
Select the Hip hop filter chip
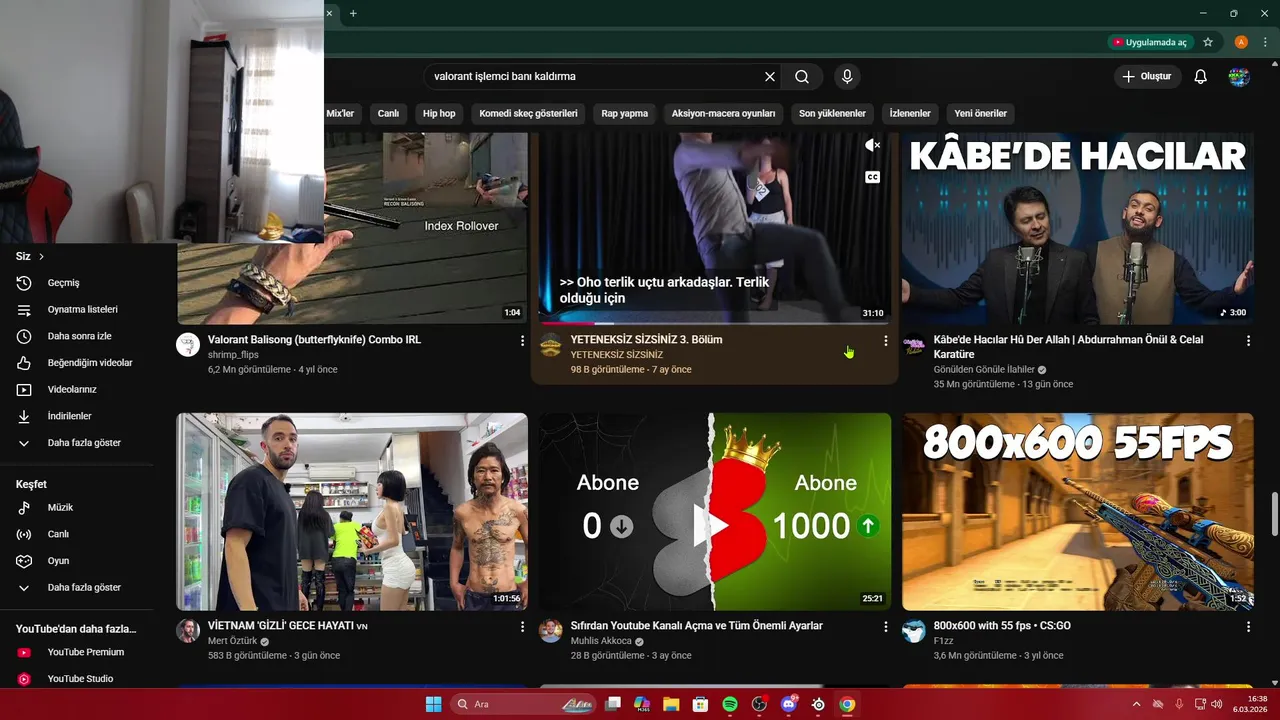coord(439,113)
